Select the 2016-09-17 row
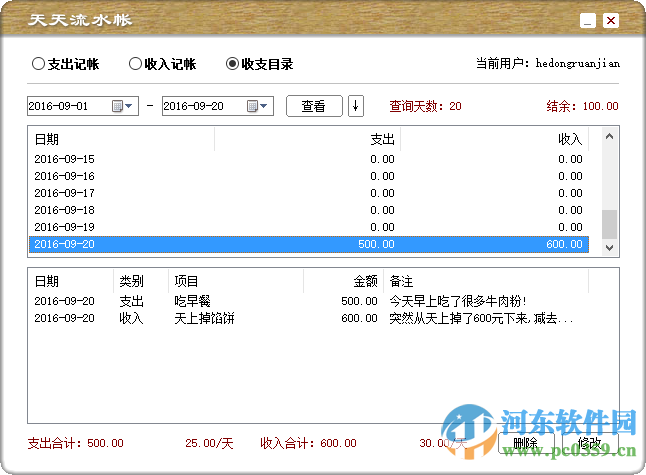Screen dimensions: 646x475 pyautogui.click(x=309, y=193)
